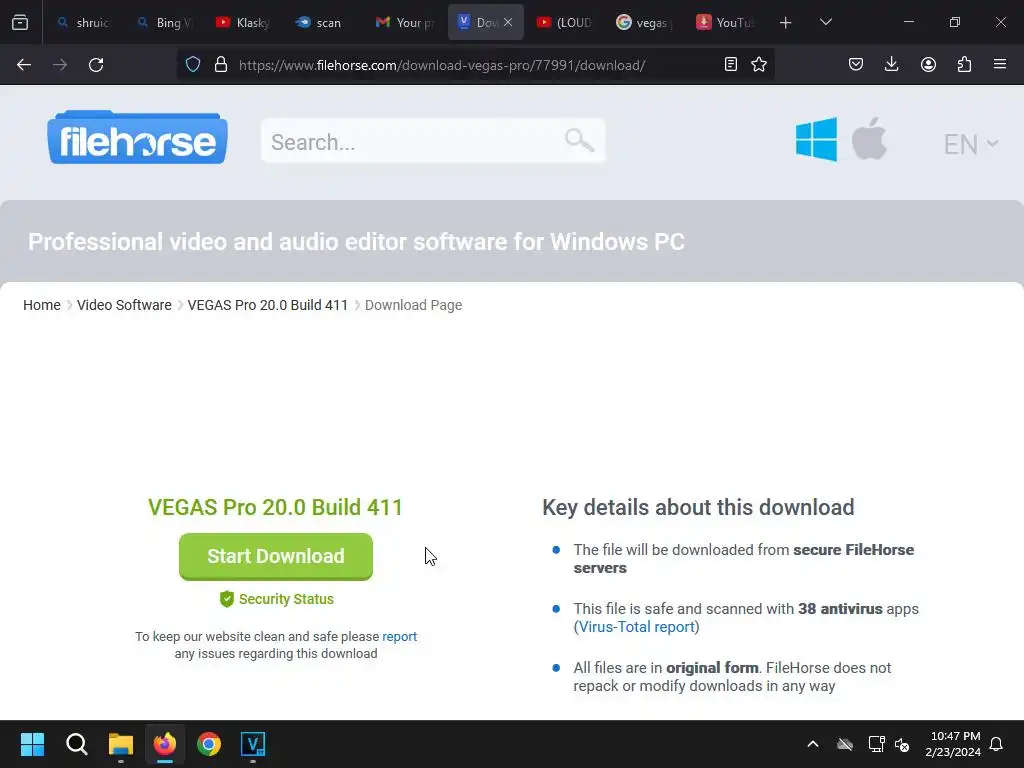The width and height of the screenshot is (1024, 768).
Task: Open Firefox View tabs overview icon
Action: (20, 22)
